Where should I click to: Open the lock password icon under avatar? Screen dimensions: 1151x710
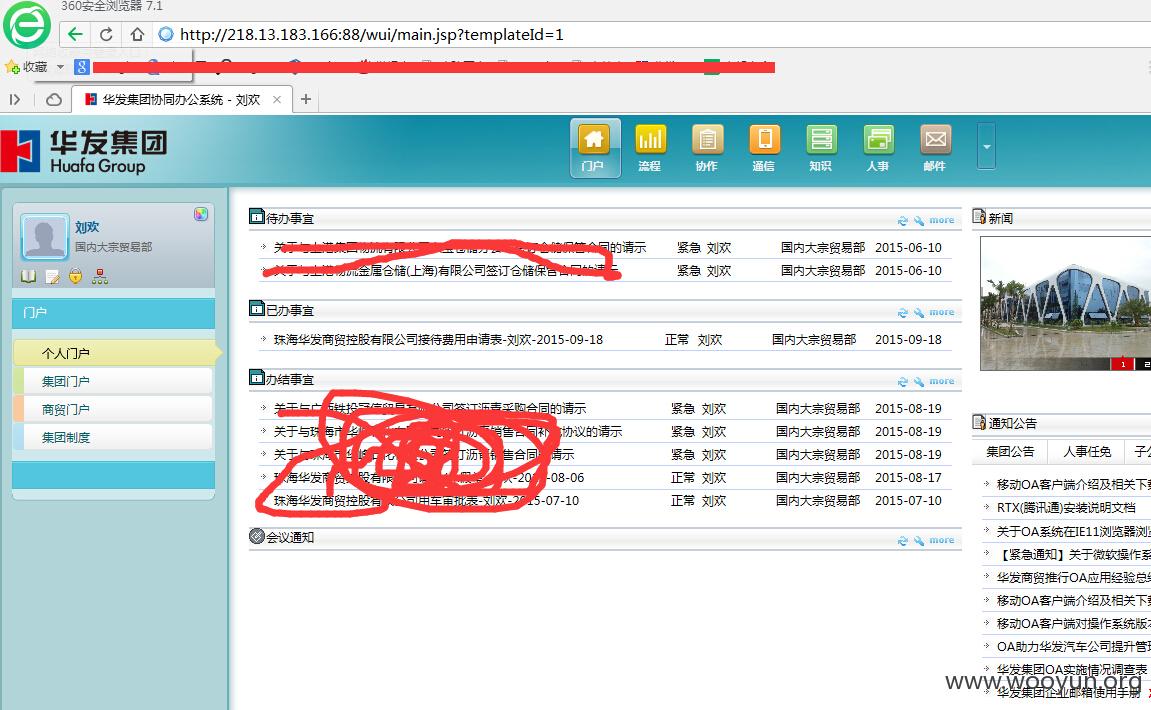point(76,277)
